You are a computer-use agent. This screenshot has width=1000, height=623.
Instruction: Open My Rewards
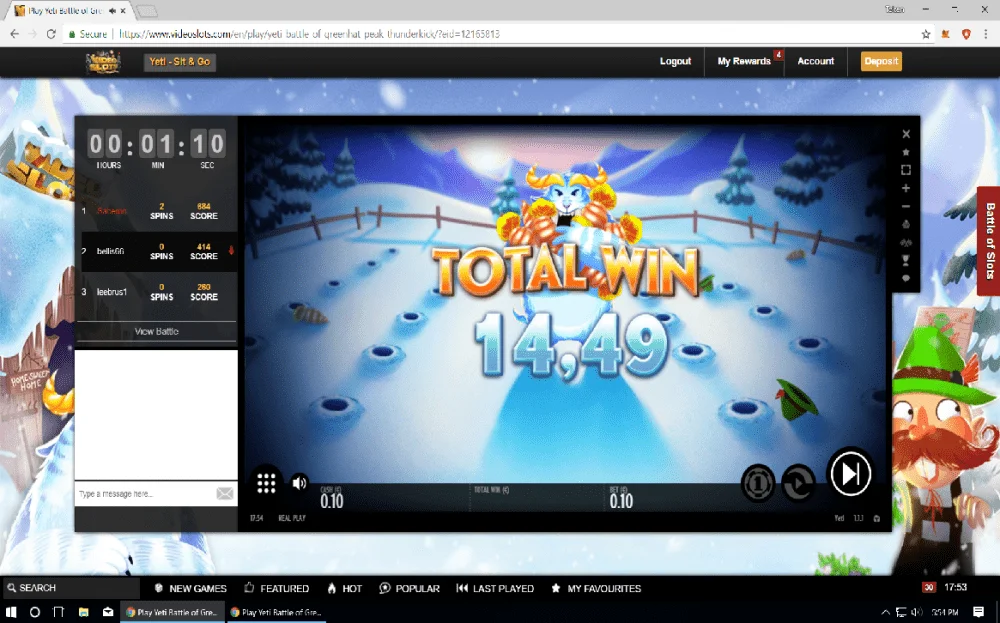point(744,61)
